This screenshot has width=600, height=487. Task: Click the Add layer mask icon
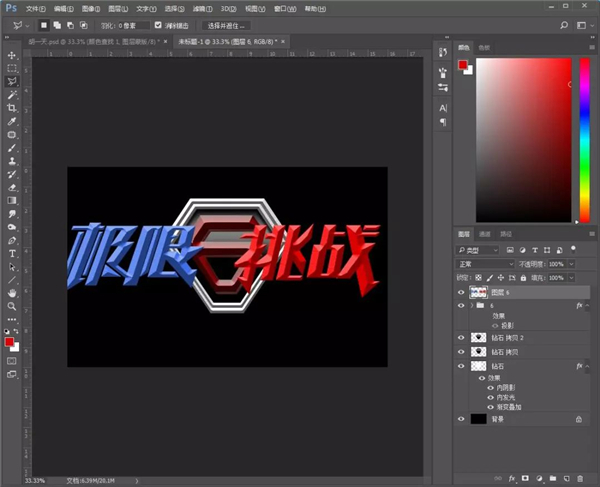point(525,478)
